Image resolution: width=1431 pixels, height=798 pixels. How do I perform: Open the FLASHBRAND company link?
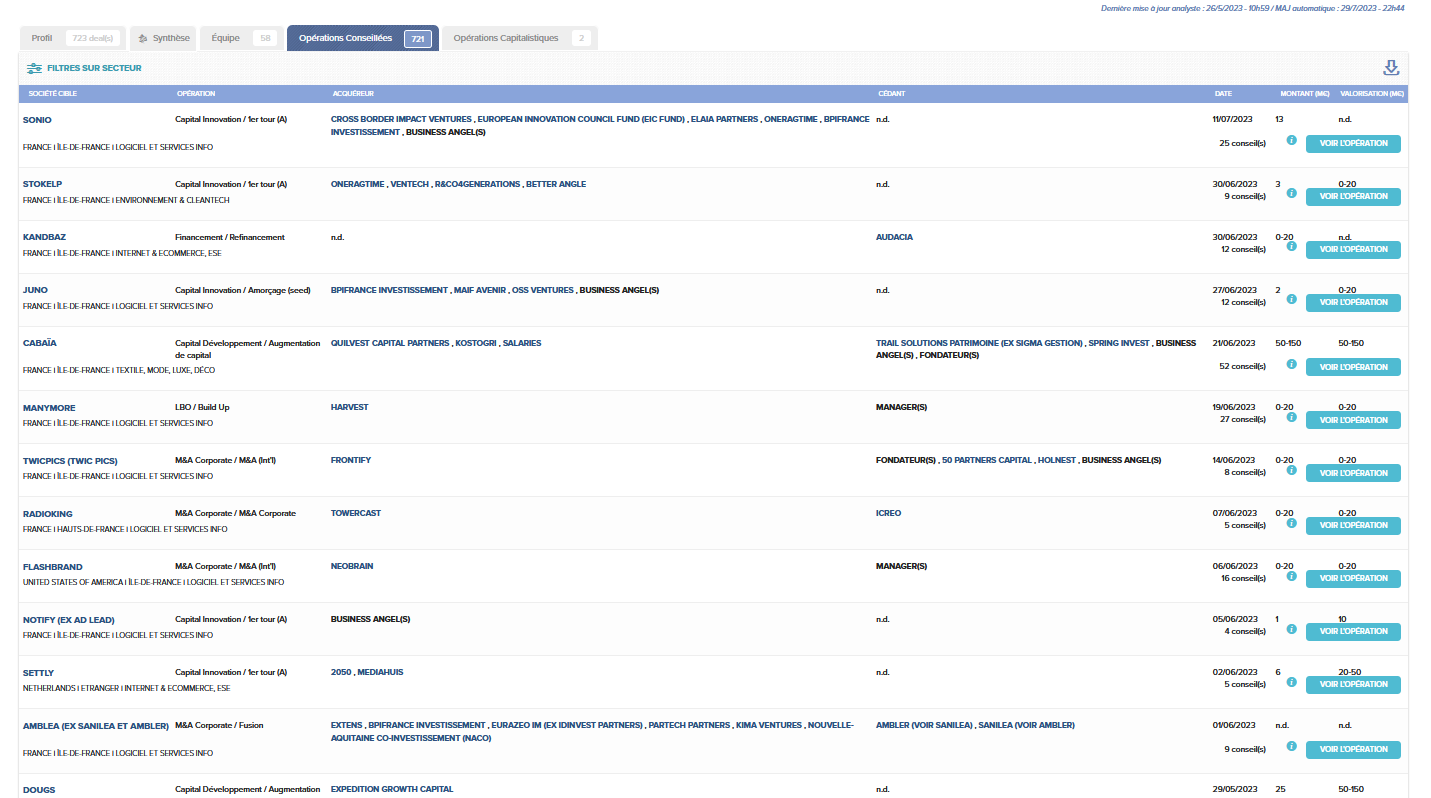click(x=53, y=567)
